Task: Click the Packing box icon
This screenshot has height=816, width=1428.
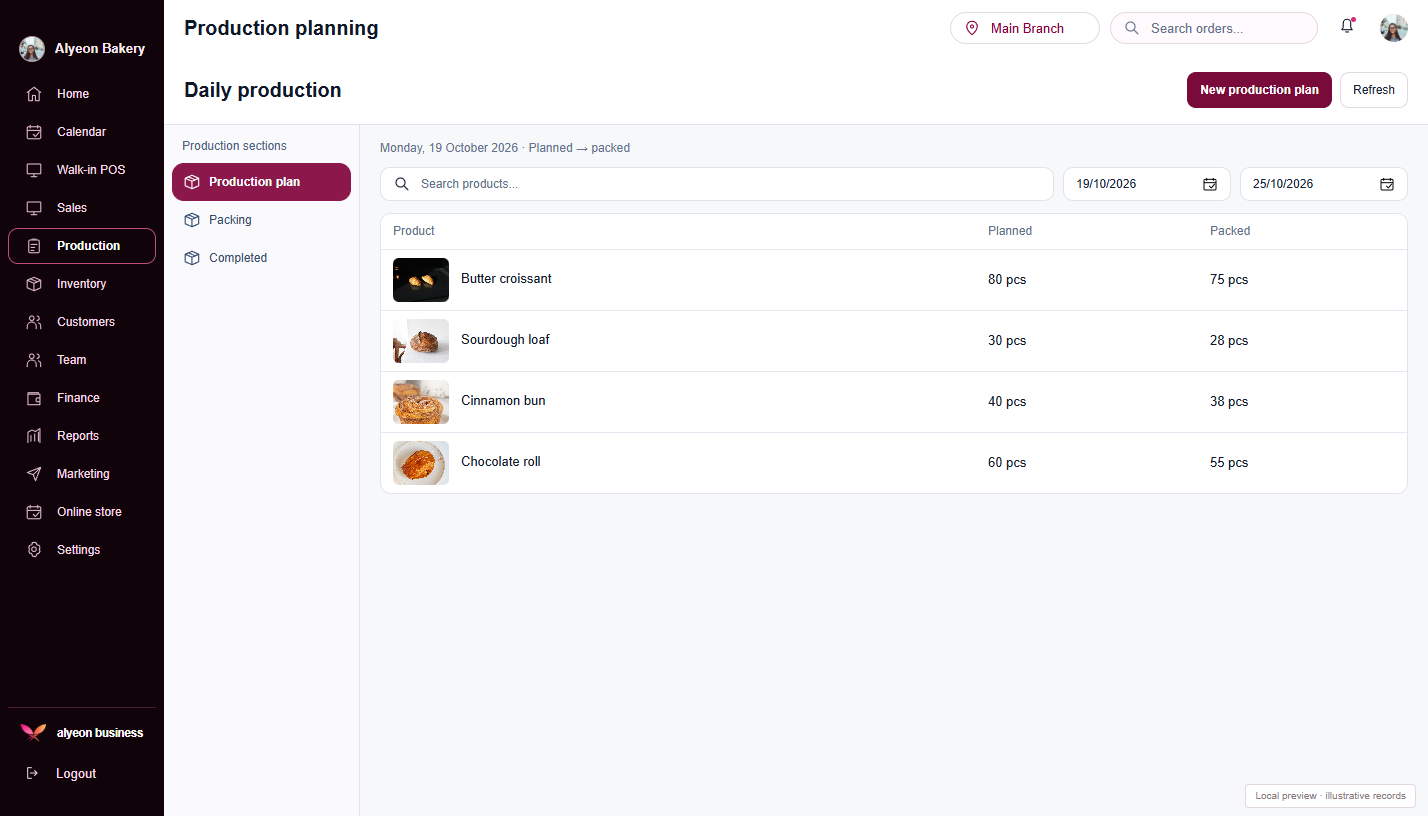Action: pyautogui.click(x=192, y=220)
